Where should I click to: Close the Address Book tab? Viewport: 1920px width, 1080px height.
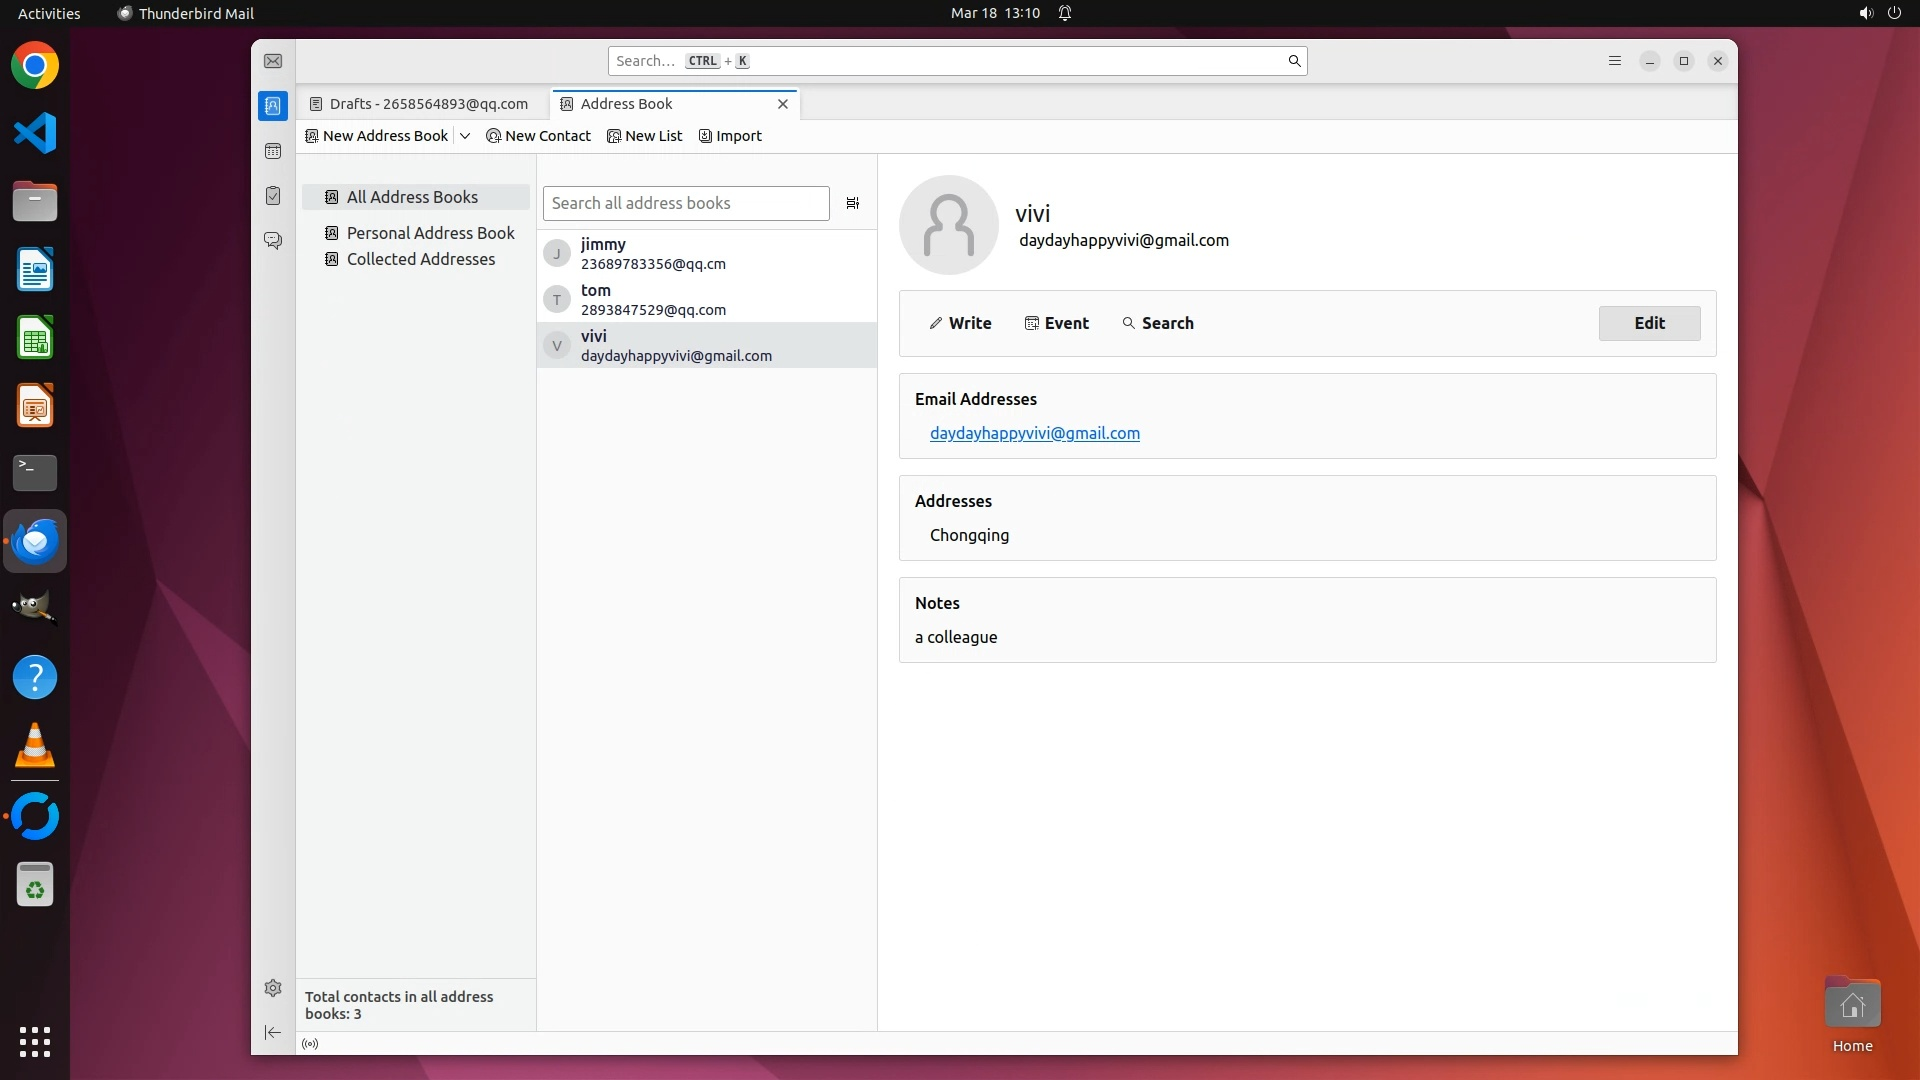783,104
